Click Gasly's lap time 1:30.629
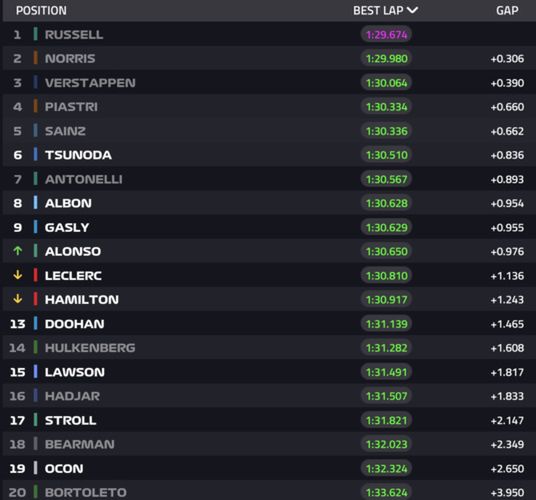The width and height of the screenshot is (536, 500). pos(386,227)
